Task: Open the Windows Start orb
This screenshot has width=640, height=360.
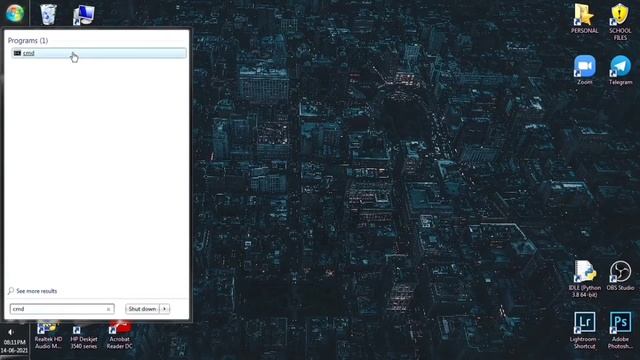Action: pyautogui.click(x=15, y=13)
